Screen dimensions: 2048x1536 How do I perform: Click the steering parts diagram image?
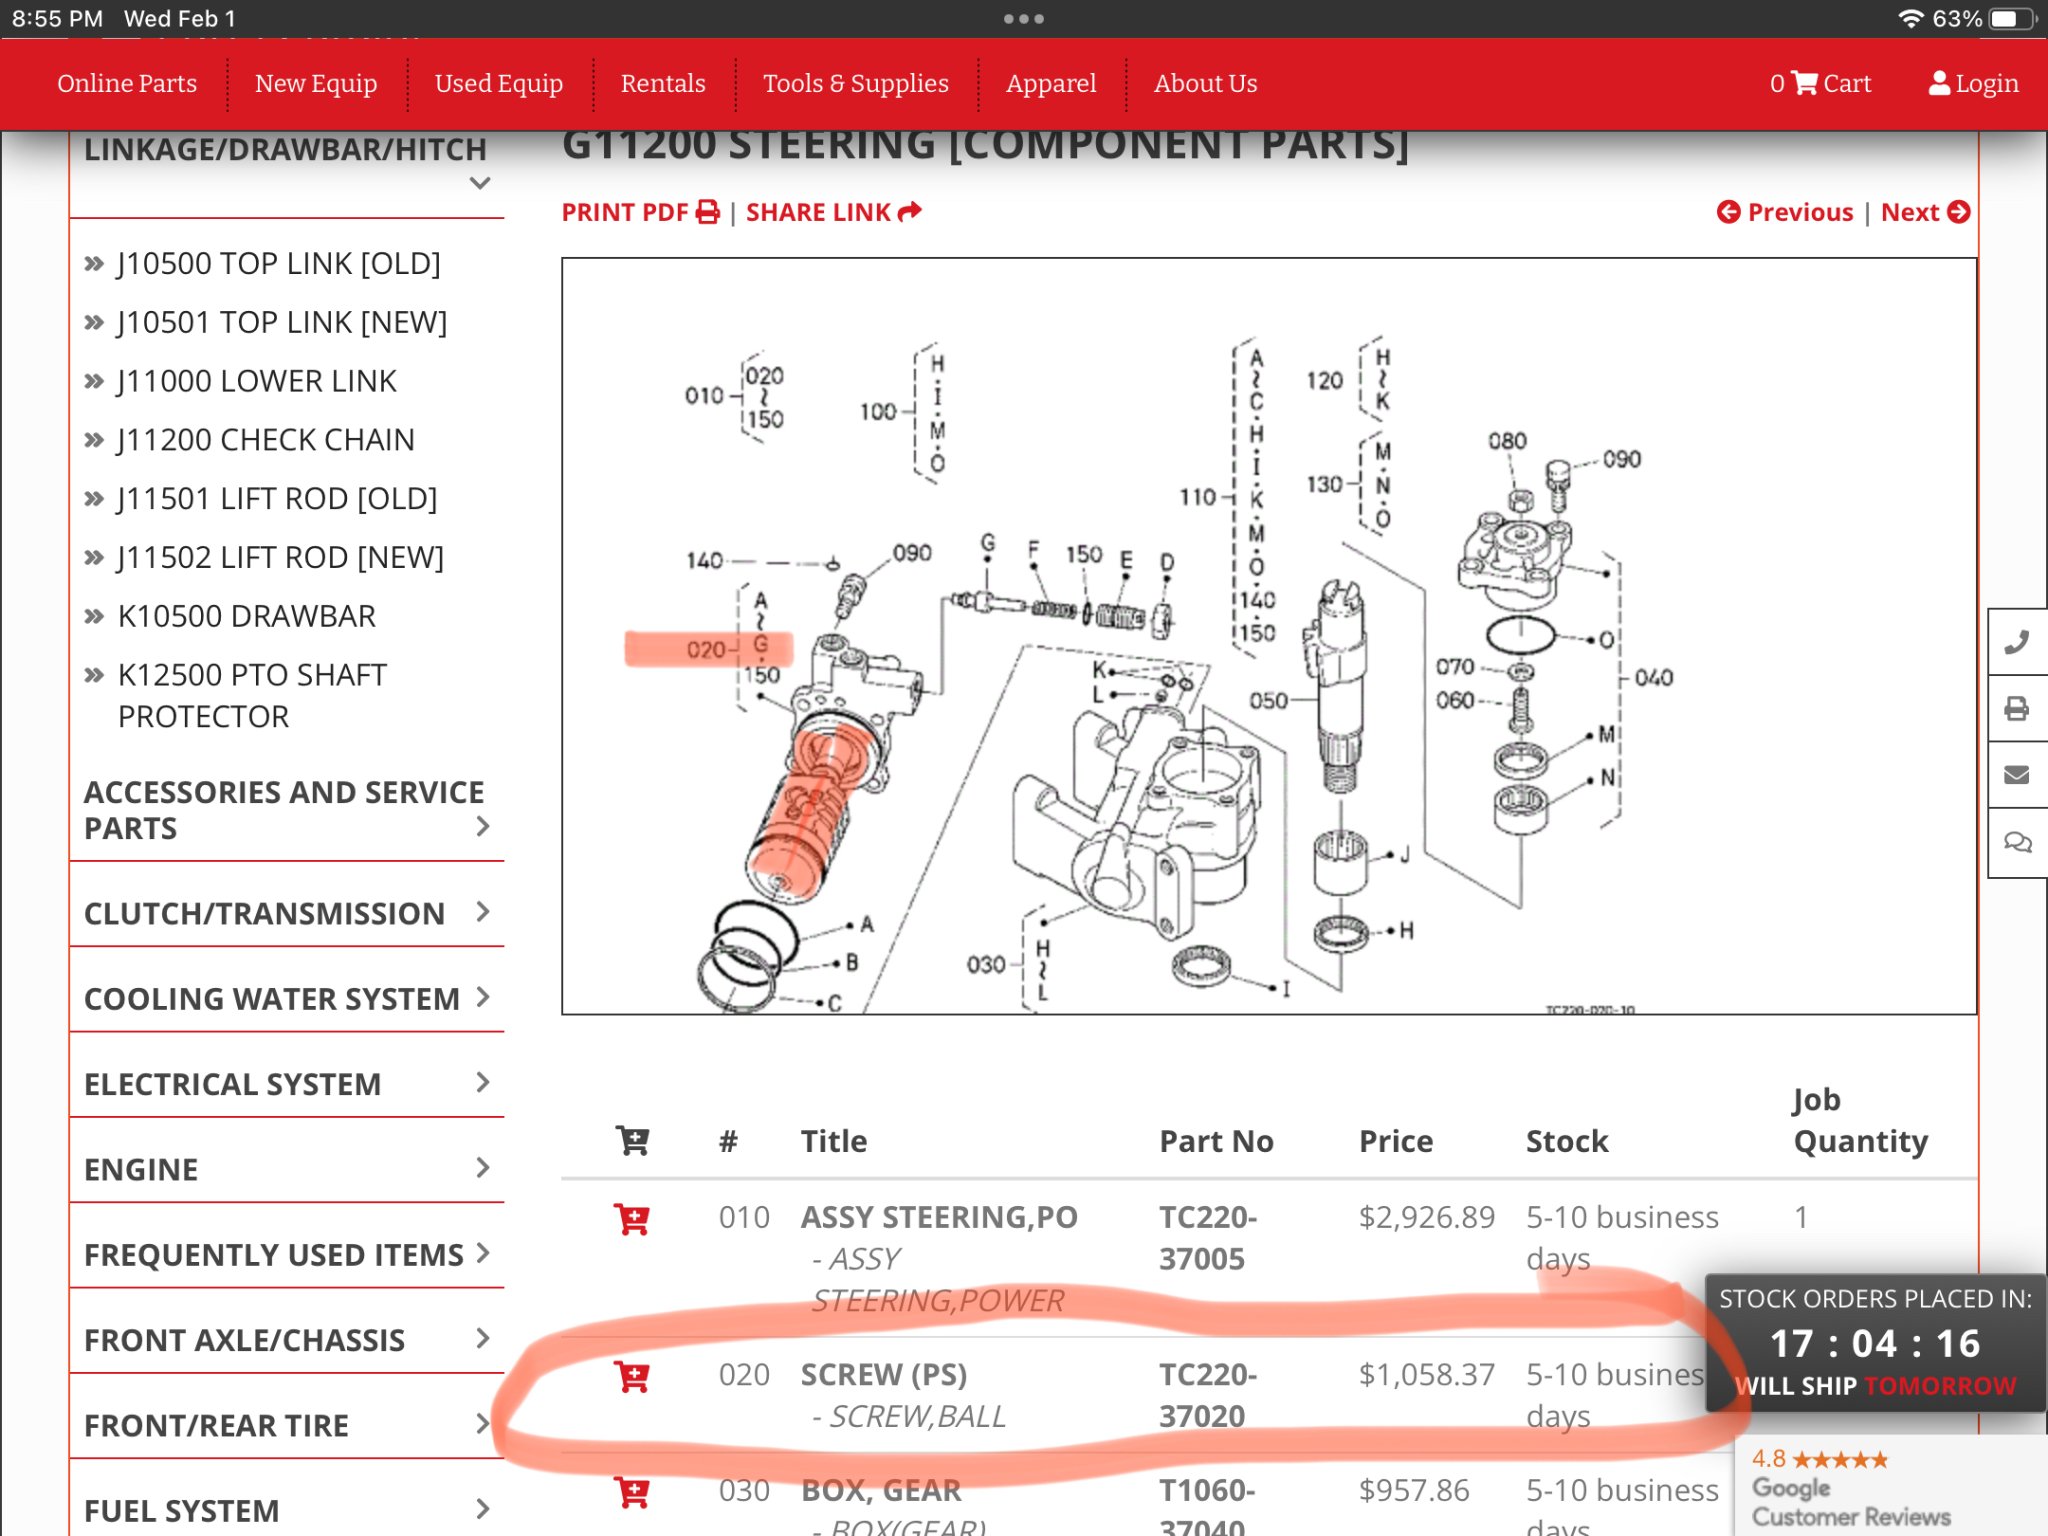click(1268, 636)
